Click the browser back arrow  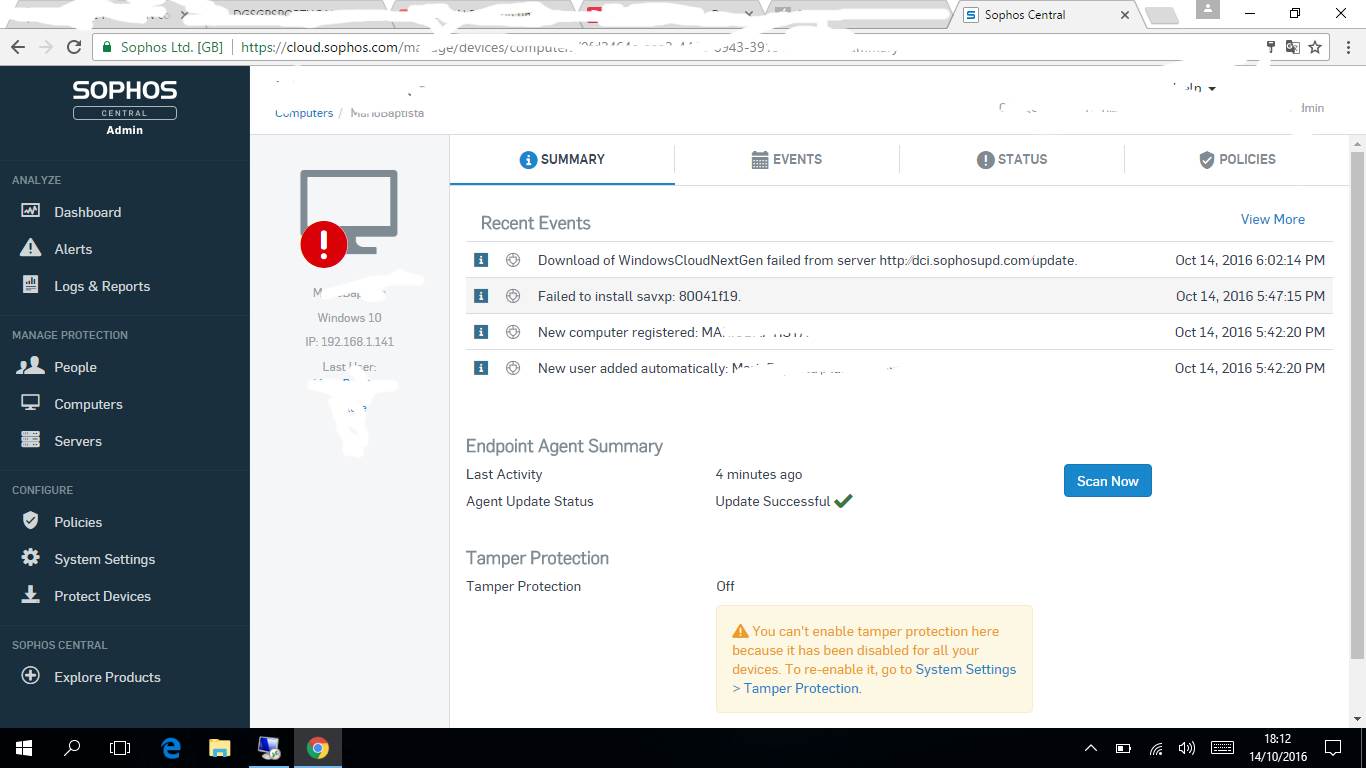18,47
